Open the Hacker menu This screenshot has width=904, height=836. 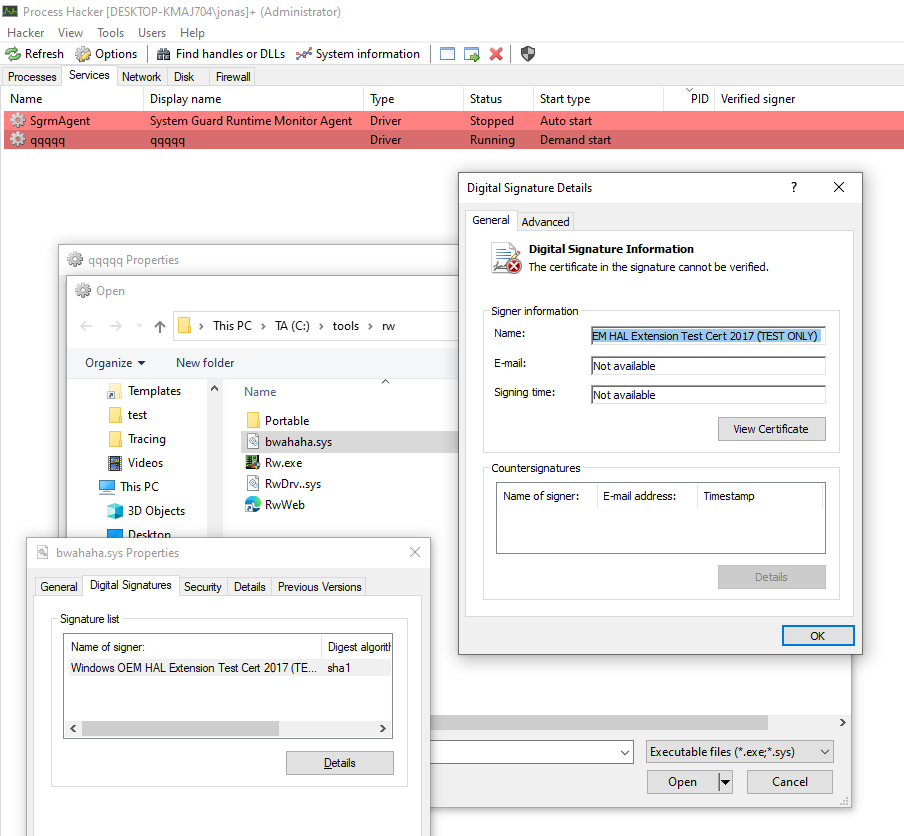click(x=25, y=33)
